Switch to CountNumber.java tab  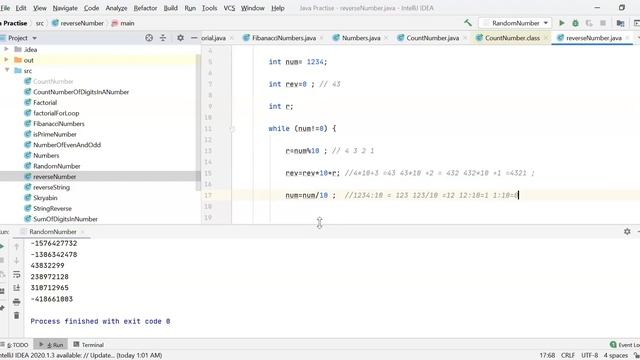pyautogui.click(x=432, y=38)
